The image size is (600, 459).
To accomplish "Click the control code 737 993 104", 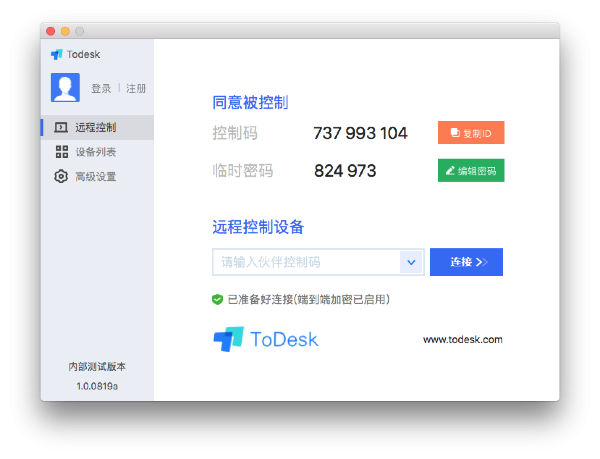I will coord(360,133).
